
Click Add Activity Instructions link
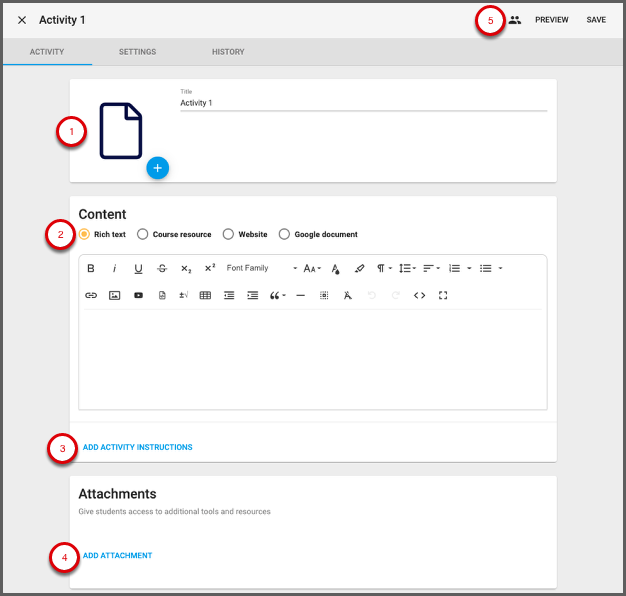[x=137, y=447]
